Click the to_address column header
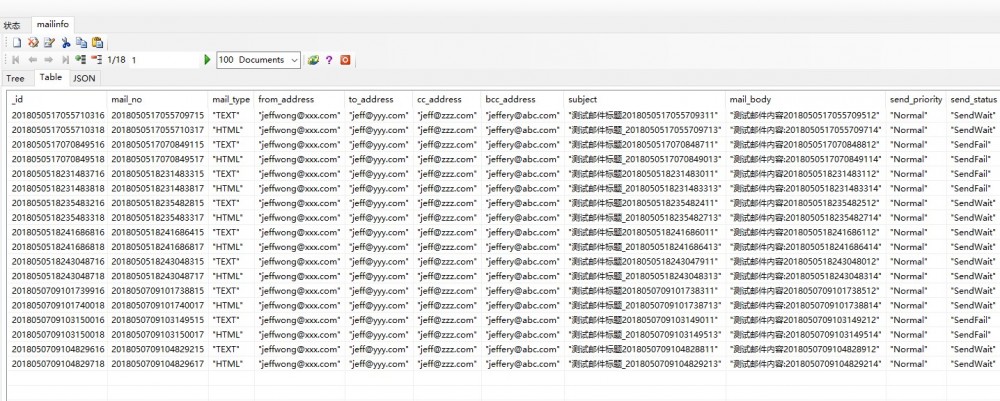This screenshot has height=401, width=1000. click(x=379, y=99)
